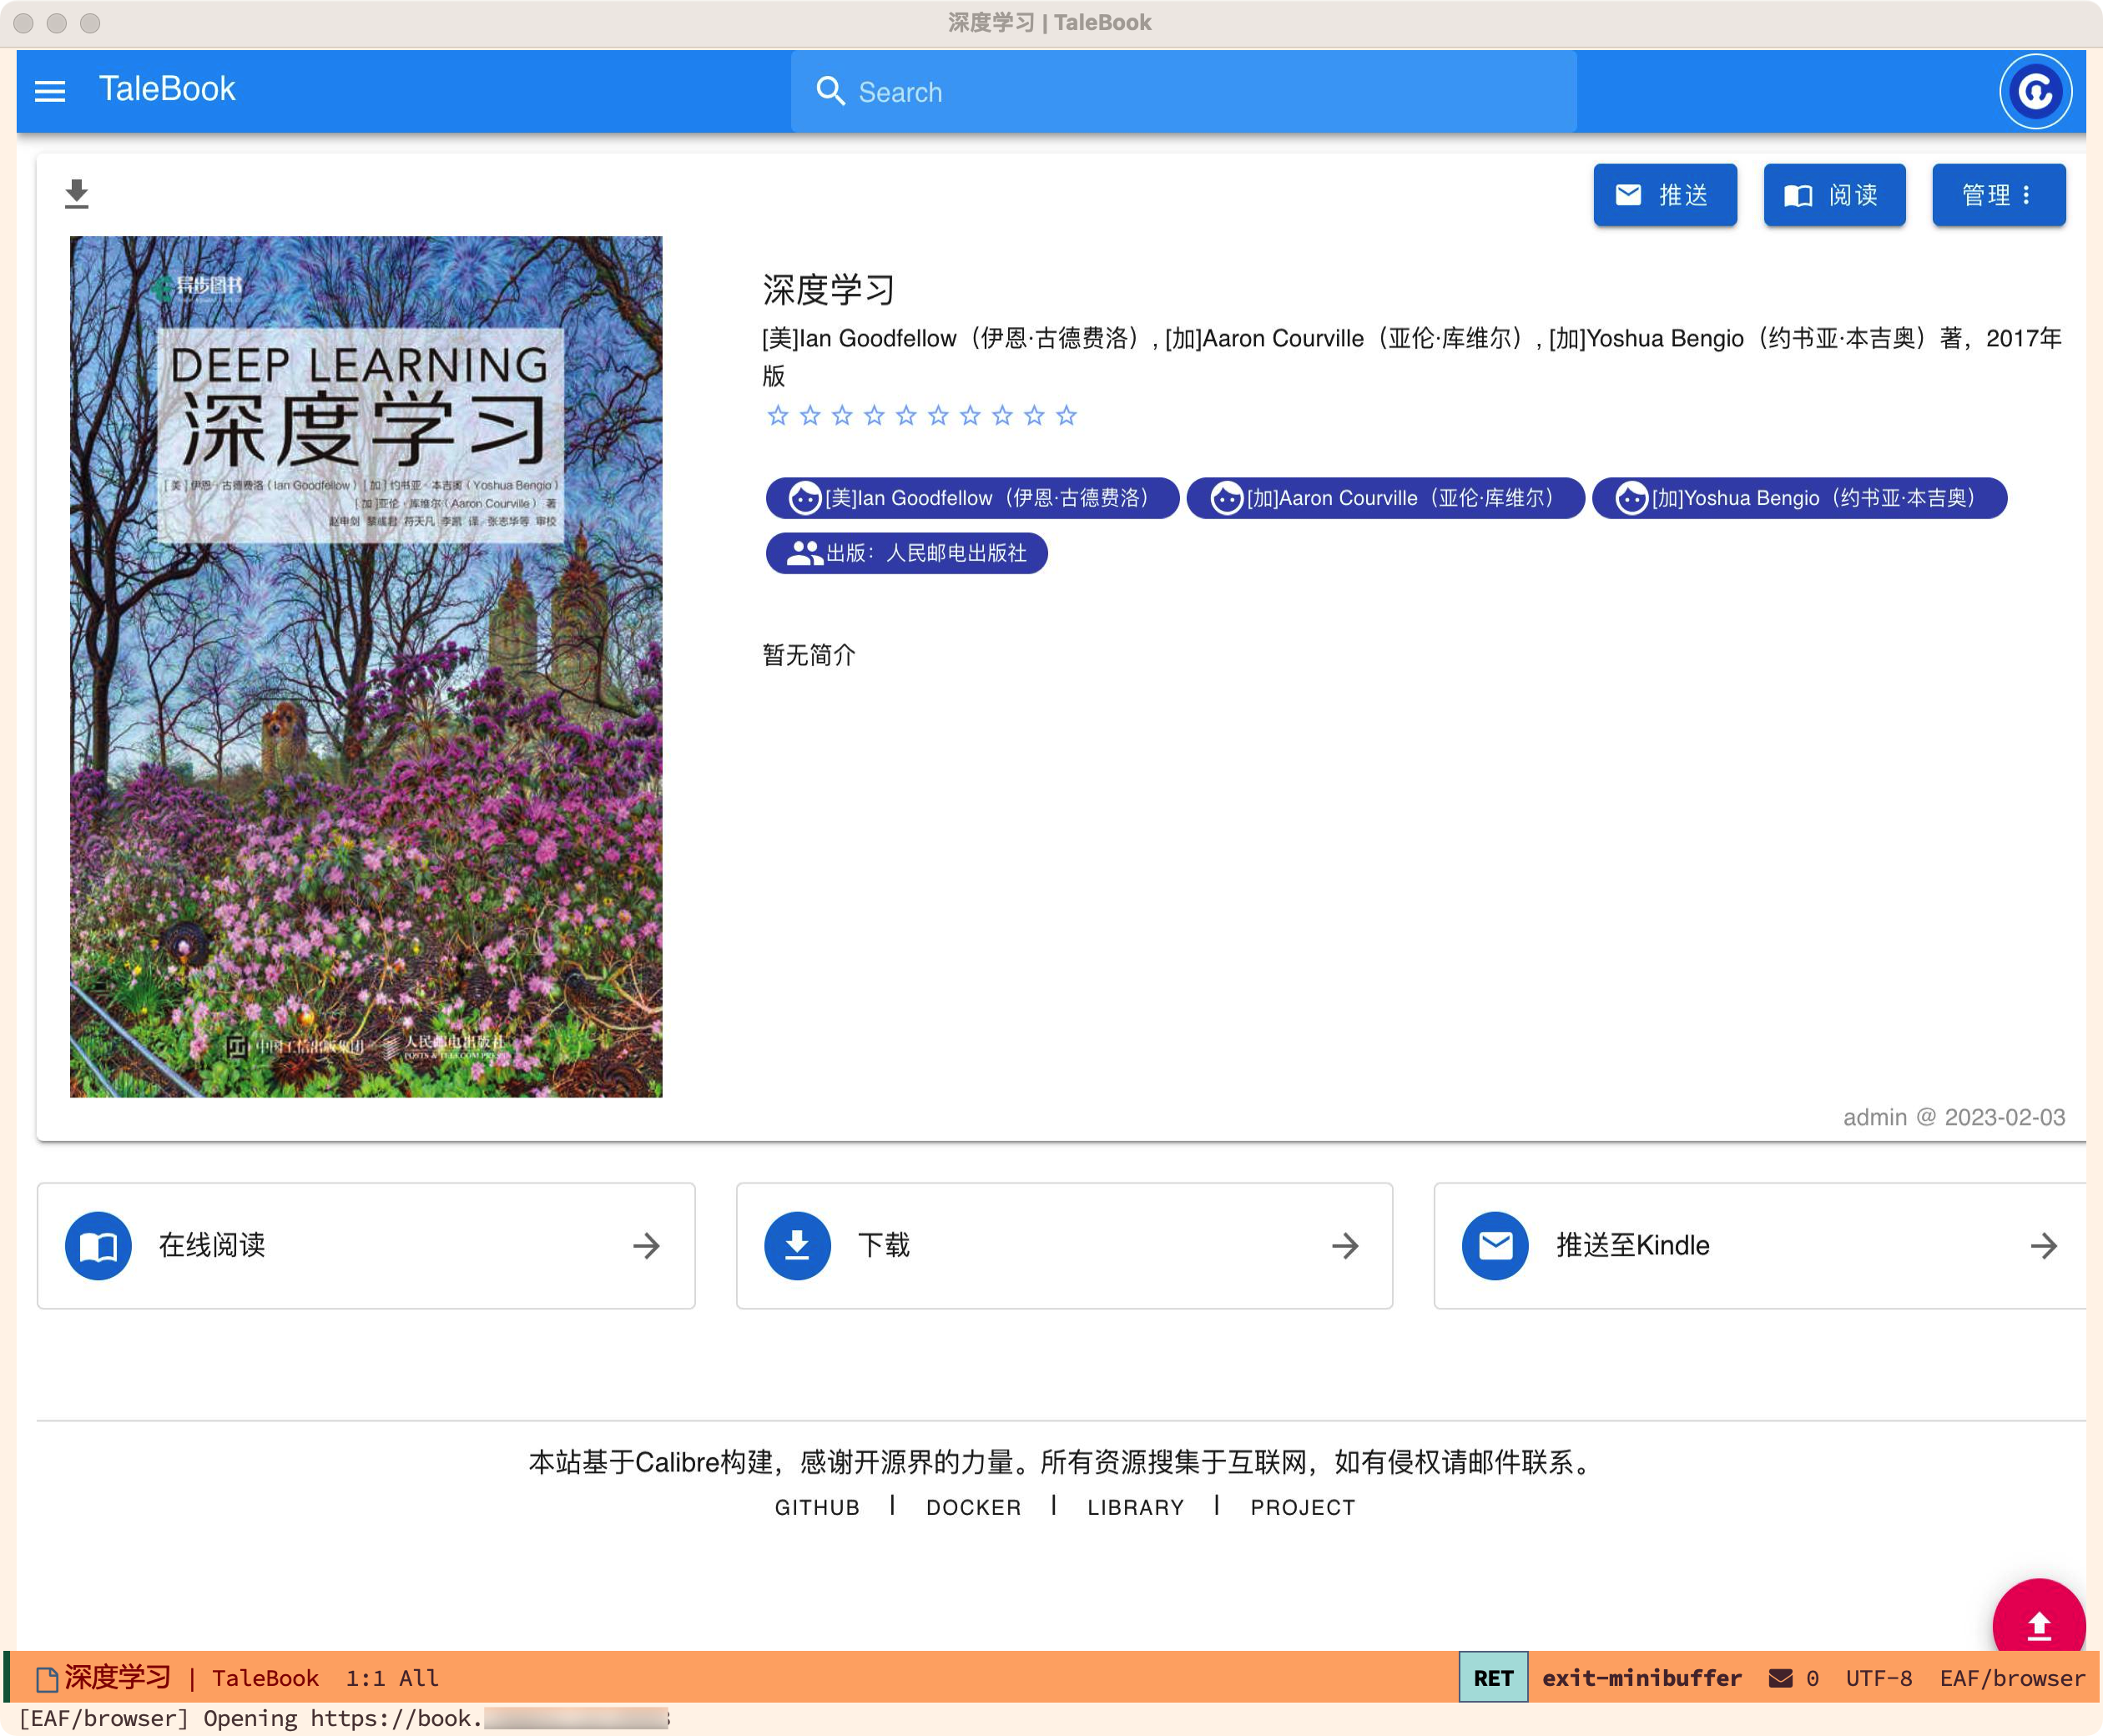Click the EAF/browser mode indicator

click(2012, 1678)
